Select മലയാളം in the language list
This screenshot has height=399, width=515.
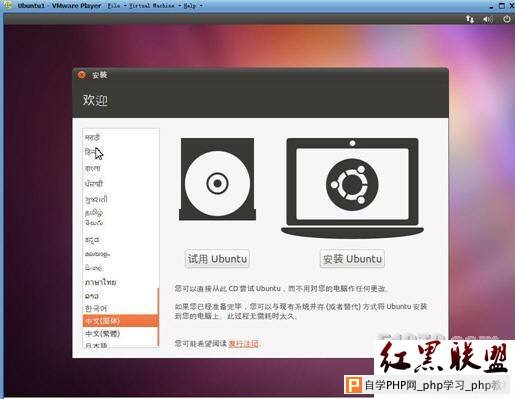pyautogui.click(x=120, y=254)
